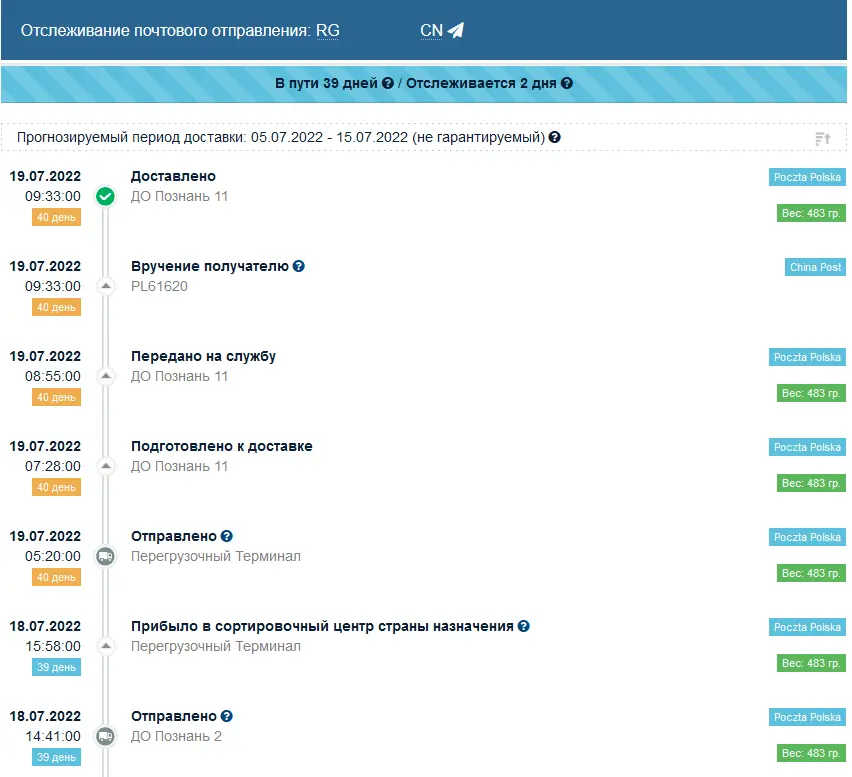The width and height of the screenshot is (852, 777).
Task: Click 'Вес: 483 гр.' label on 'Доставлено' row
Action: (811, 213)
